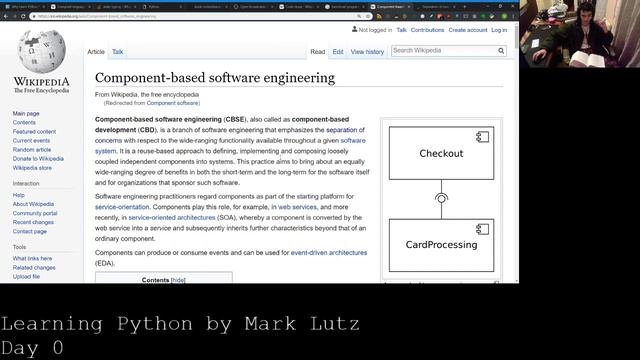Click the 'Not logged in' text
640x360 pixels.
coord(375,30)
